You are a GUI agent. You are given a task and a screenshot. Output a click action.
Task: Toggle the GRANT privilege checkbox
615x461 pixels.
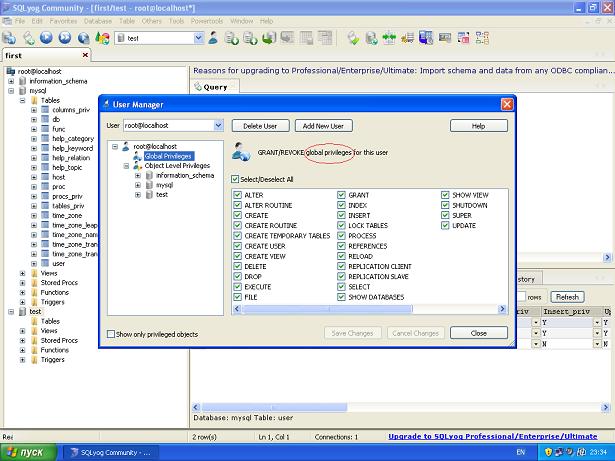341,195
